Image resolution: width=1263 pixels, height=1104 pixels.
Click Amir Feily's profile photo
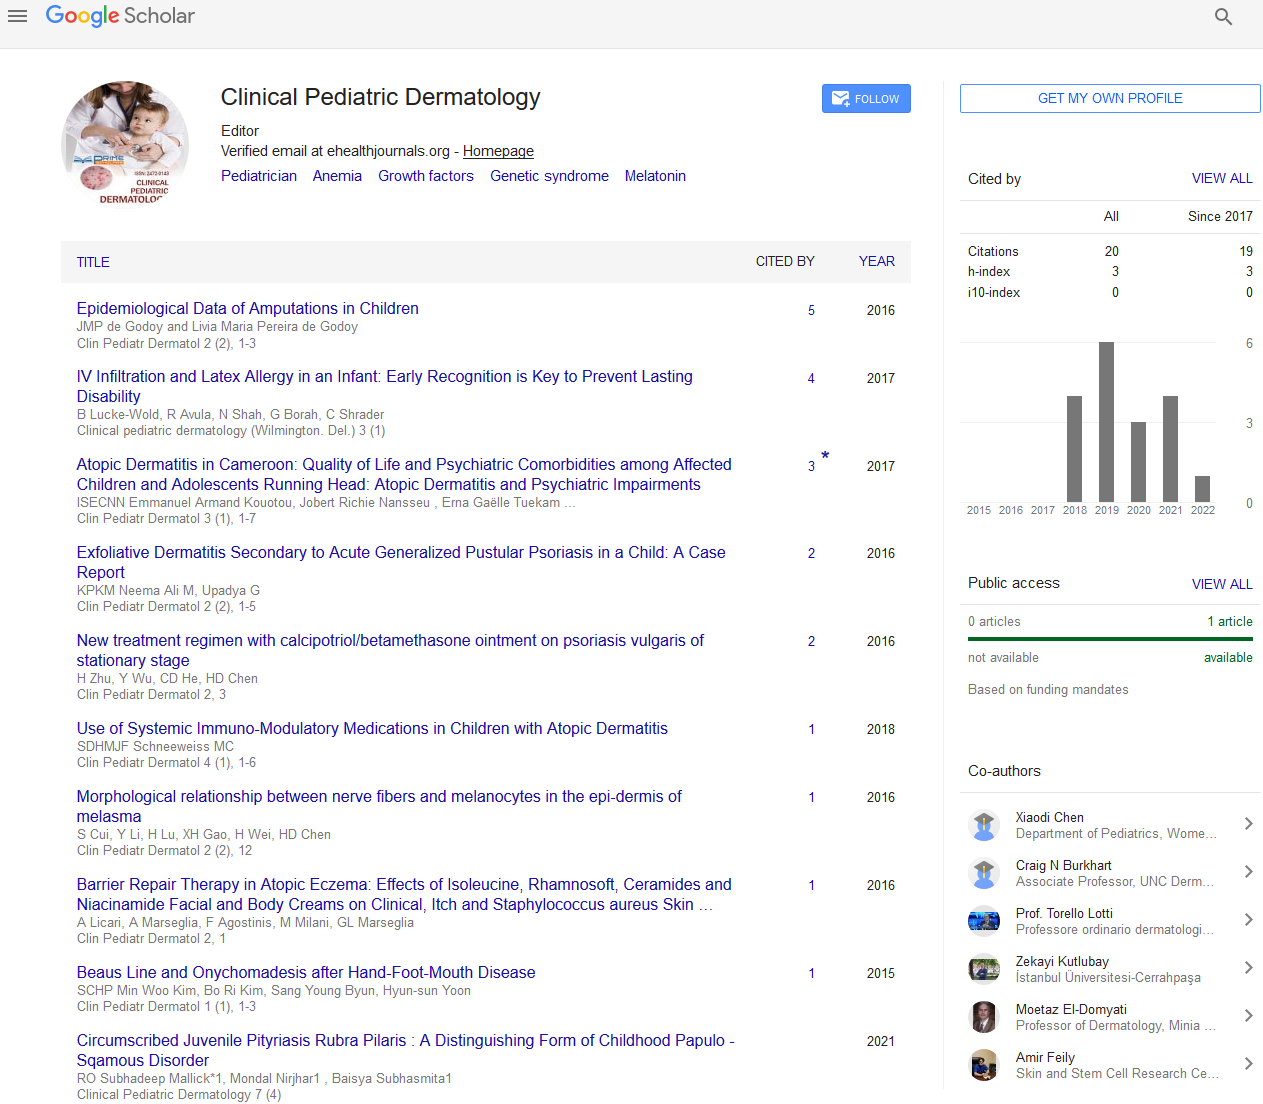[x=984, y=1065]
